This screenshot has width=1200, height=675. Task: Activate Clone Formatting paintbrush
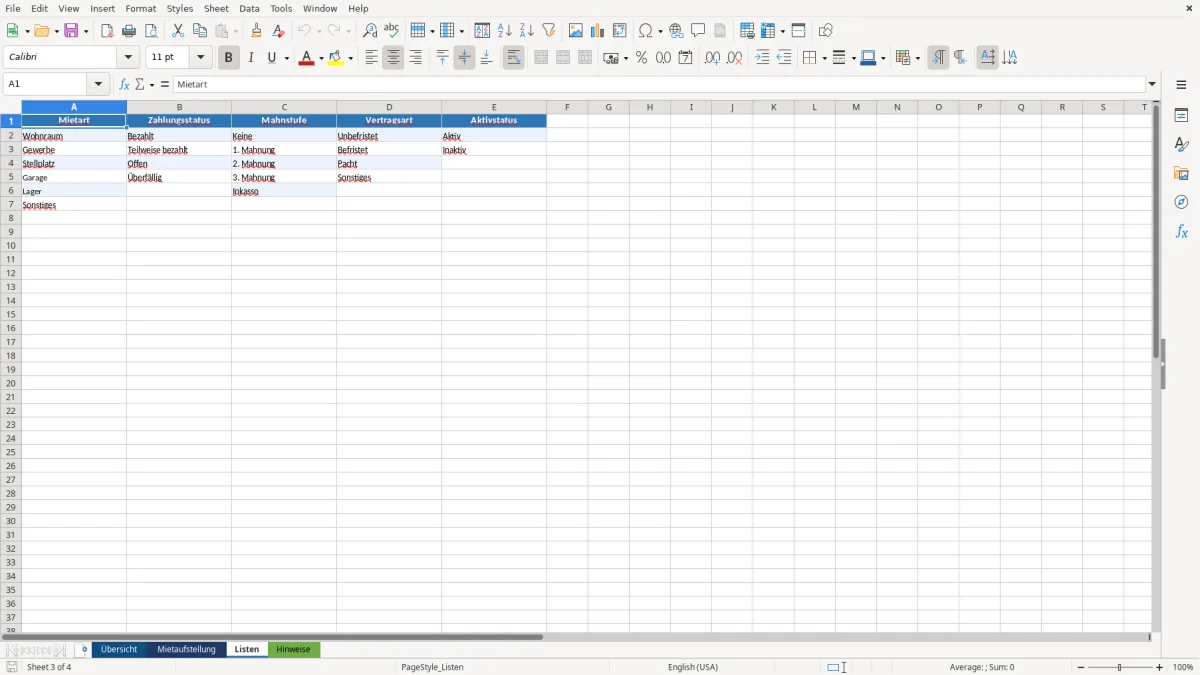pyautogui.click(x=257, y=31)
